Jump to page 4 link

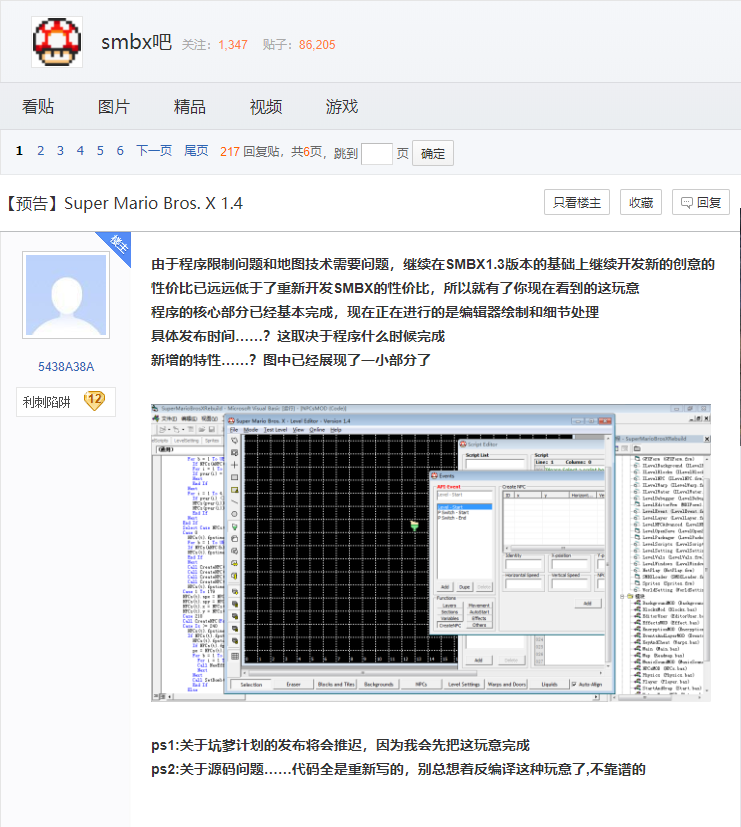(80, 151)
